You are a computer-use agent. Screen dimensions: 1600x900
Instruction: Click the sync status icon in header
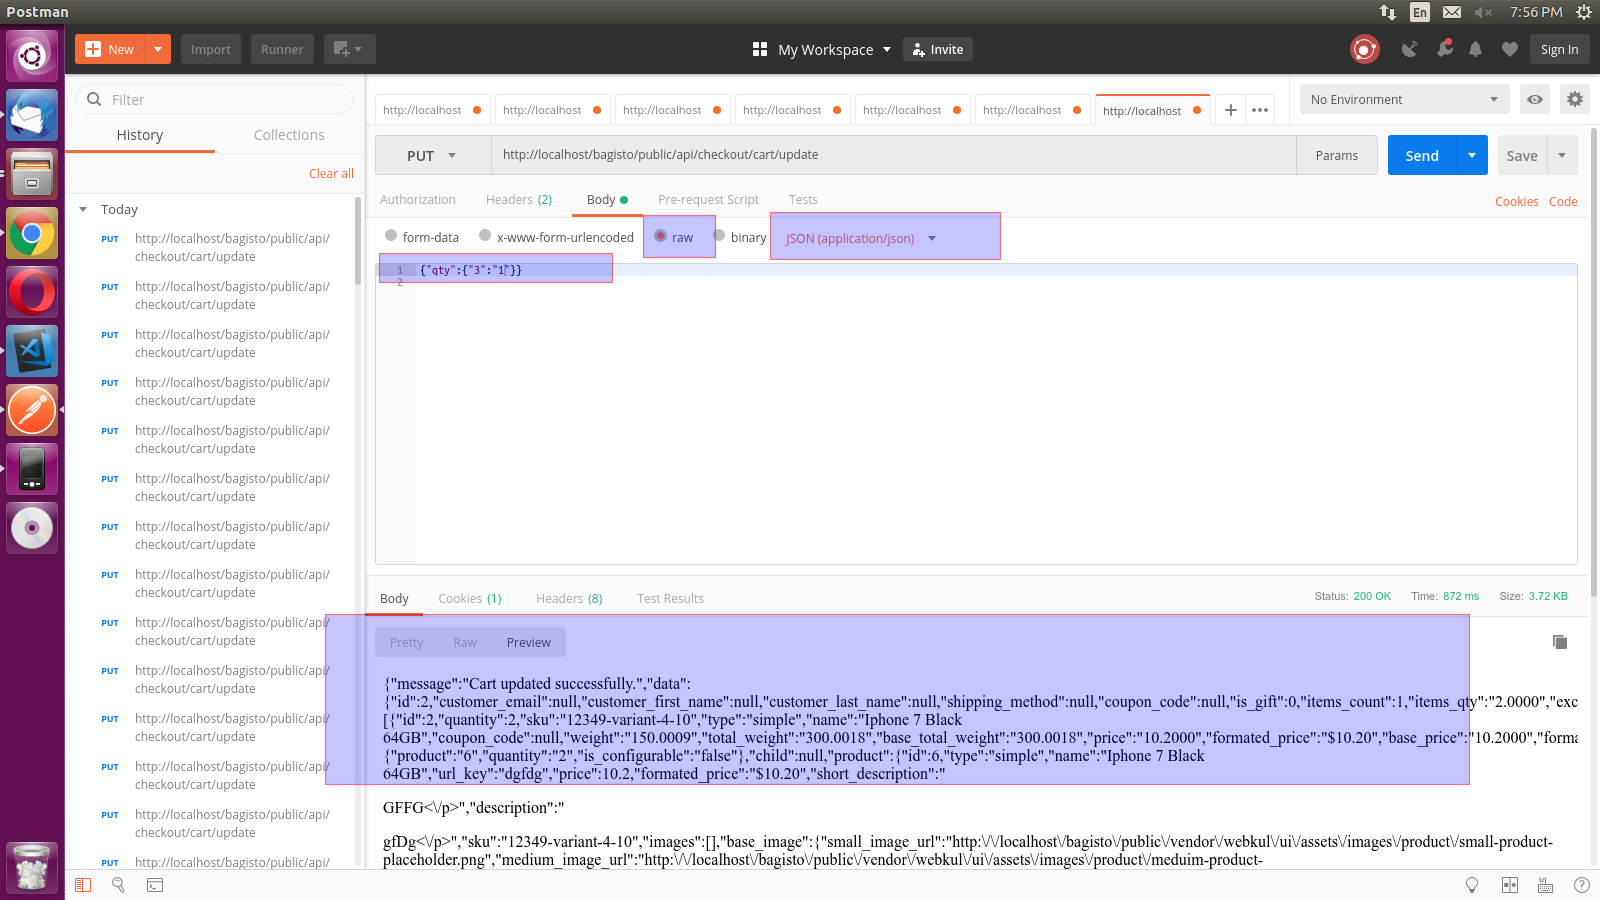[1364, 49]
